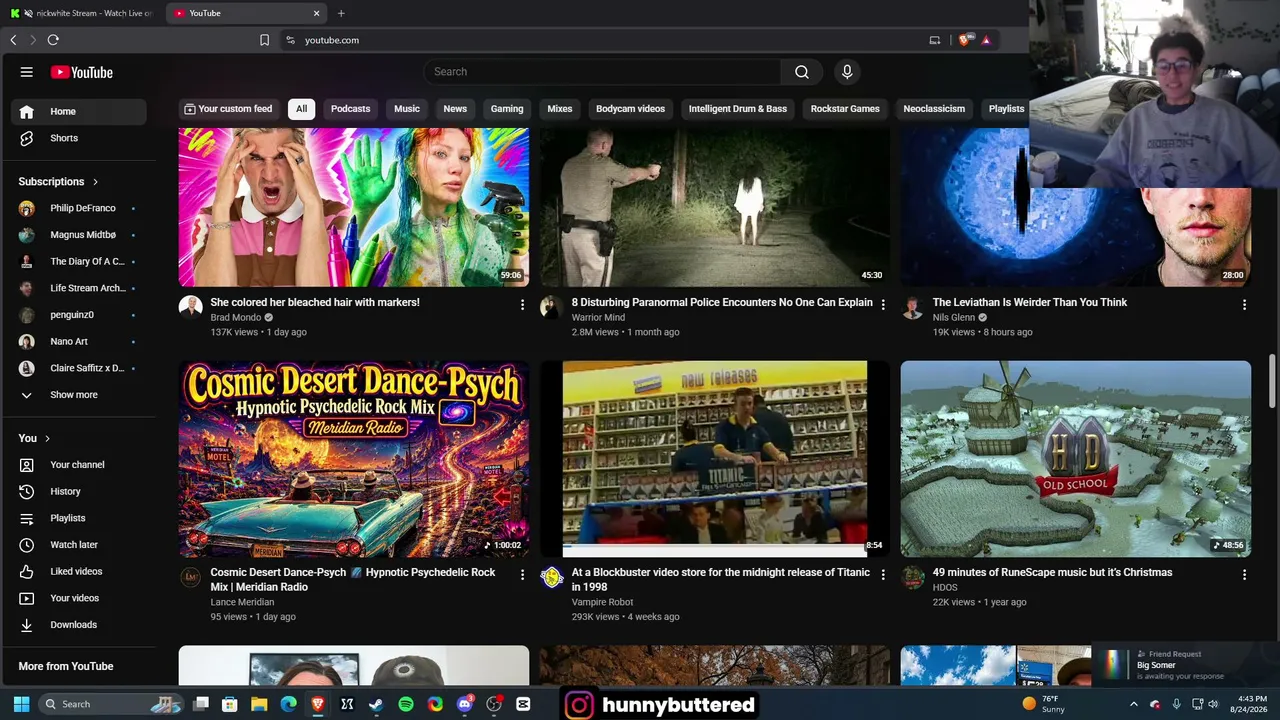Show hidden icons in the system tray
The height and width of the screenshot is (720, 1280).
point(1134,704)
